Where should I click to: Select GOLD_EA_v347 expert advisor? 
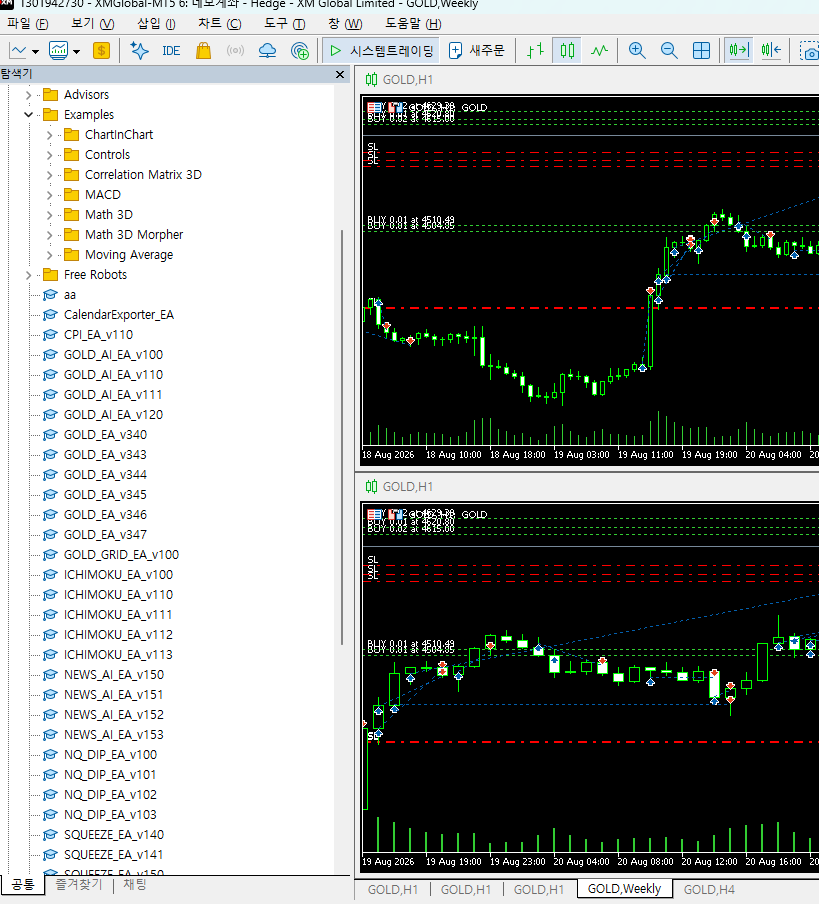coord(105,534)
